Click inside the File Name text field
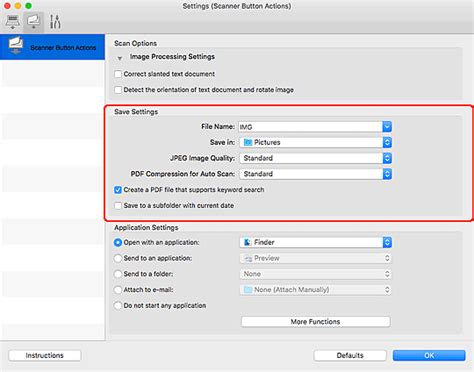474x372 pixels. coord(311,127)
